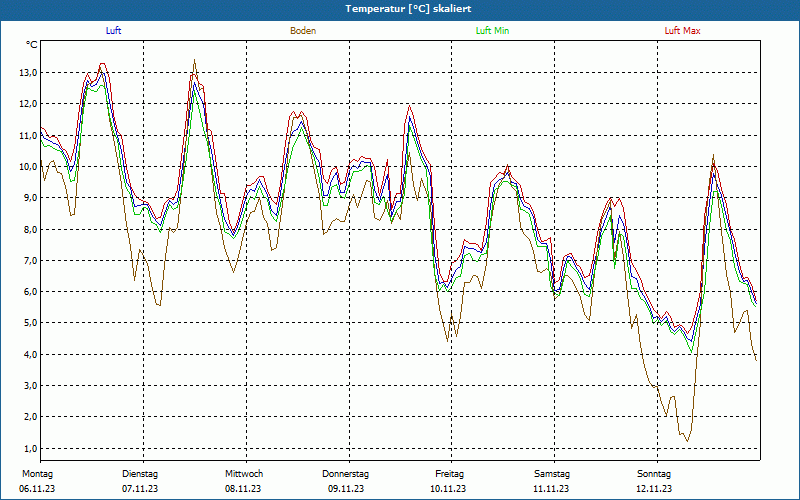Image resolution: width=800 pixels, height=500 pixels.
Task: Click the date '07.11.23'
Action: tap(140, 489)
